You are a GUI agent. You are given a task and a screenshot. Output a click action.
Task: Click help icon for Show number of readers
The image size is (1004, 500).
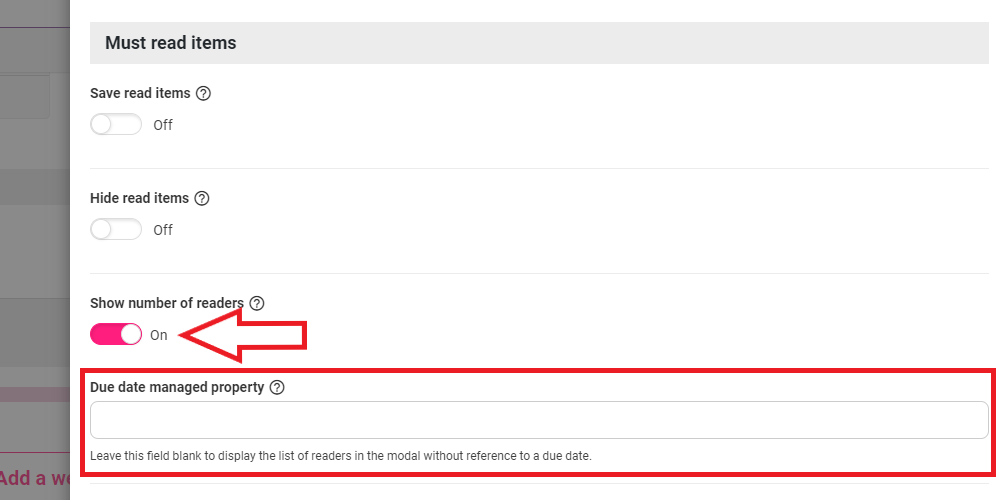click(x=257, y=303)
